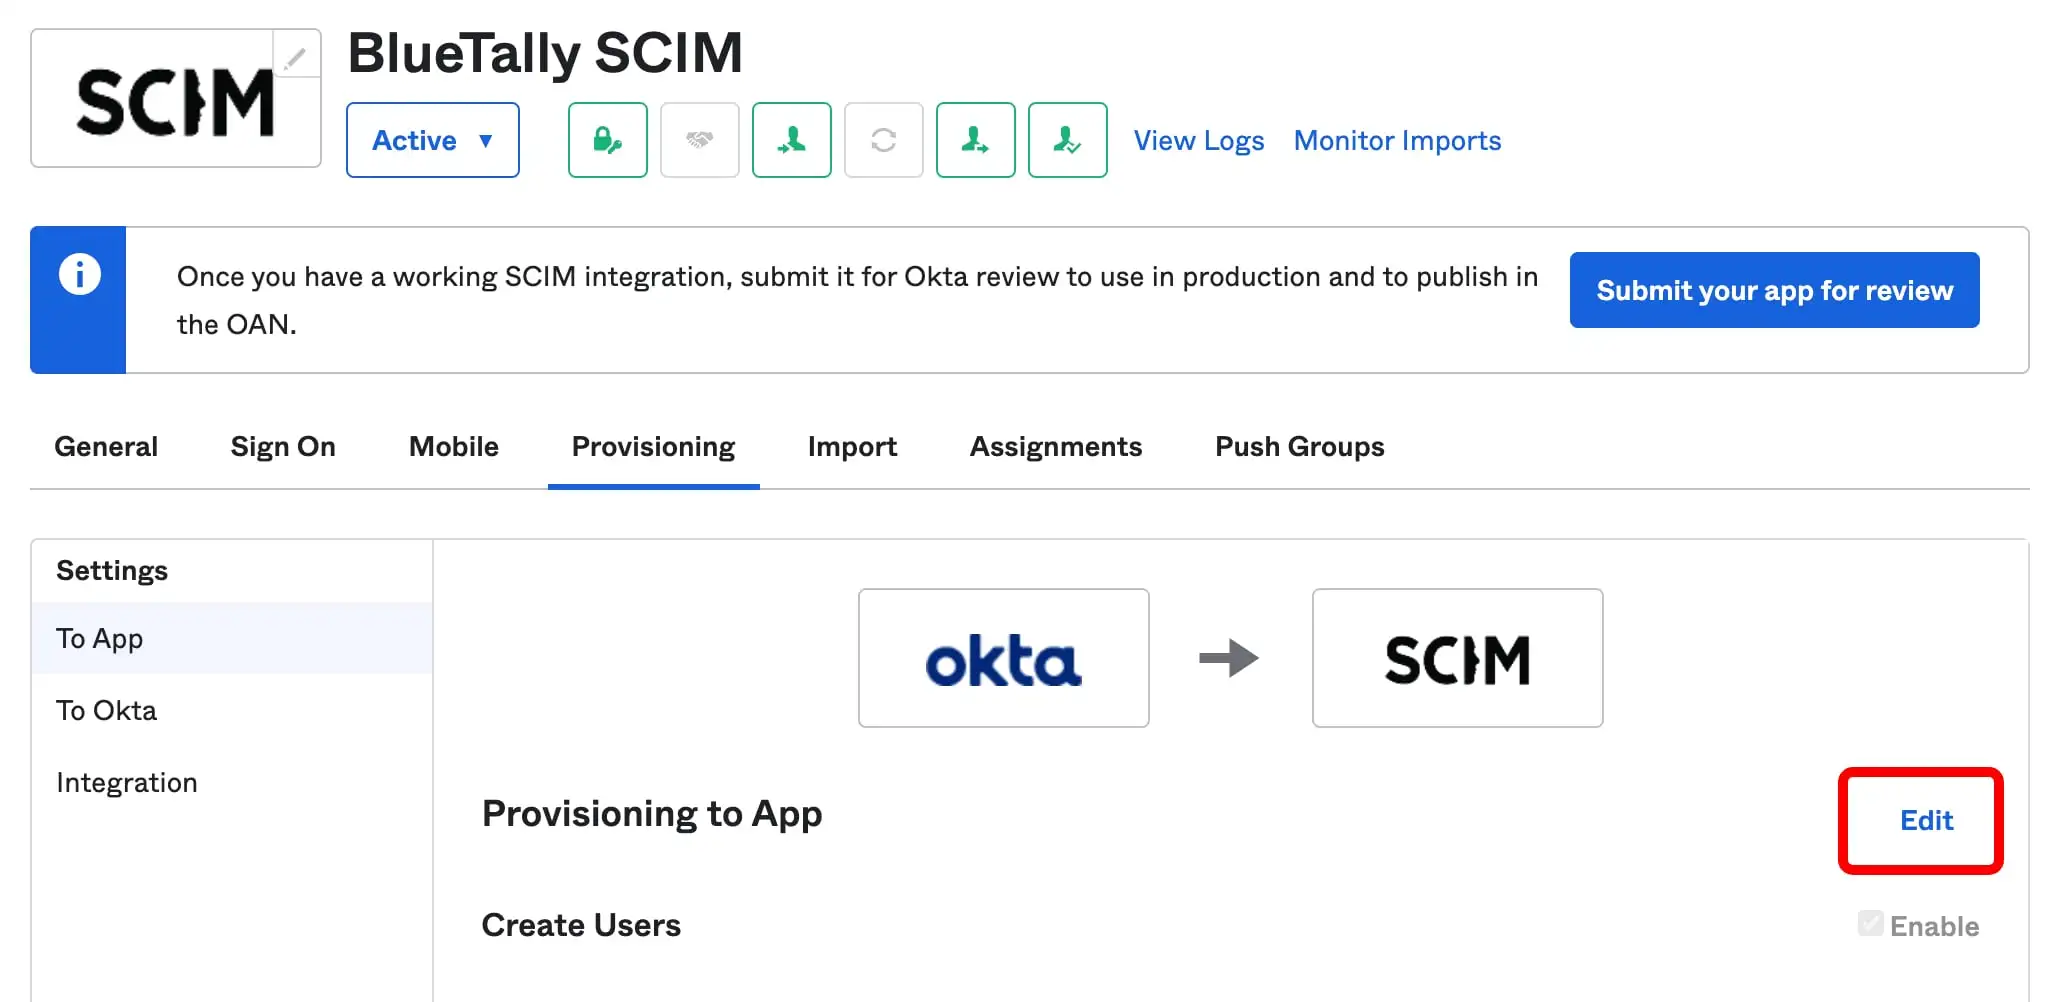
Task: Open the Push Groups tab
Action: [x=1300, y=447]
